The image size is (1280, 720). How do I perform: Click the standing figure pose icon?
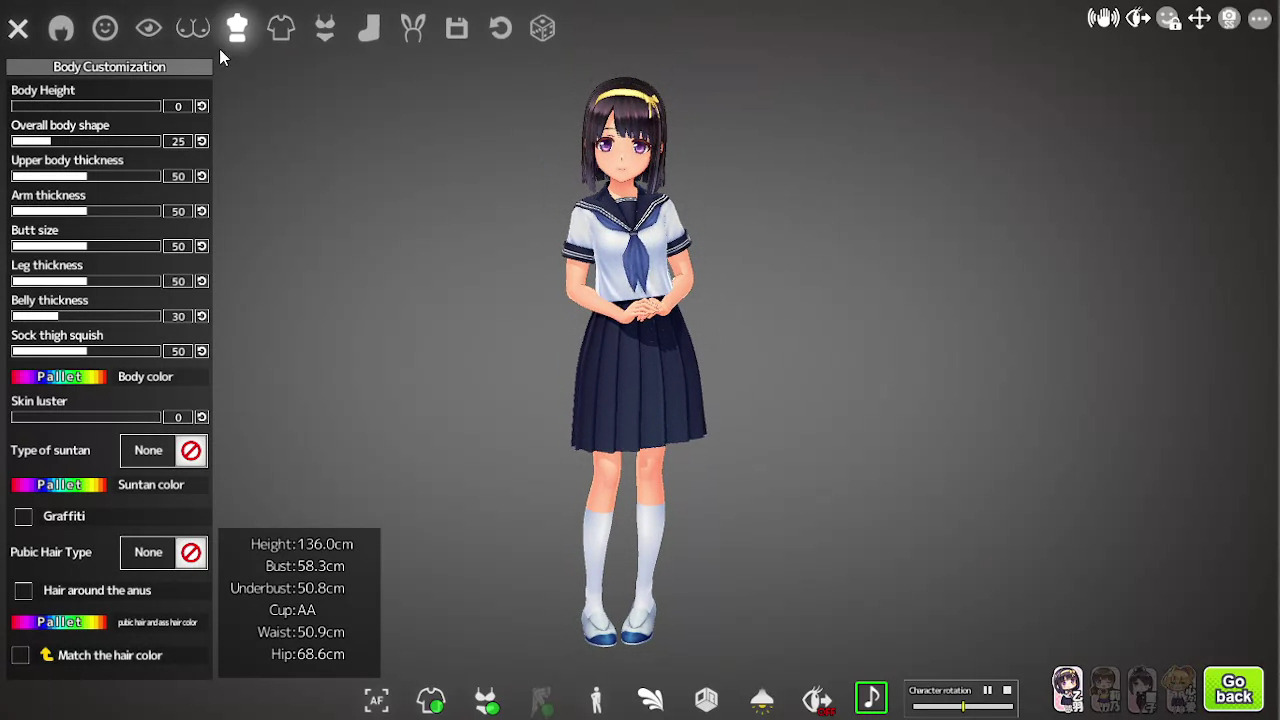[596, 700]
